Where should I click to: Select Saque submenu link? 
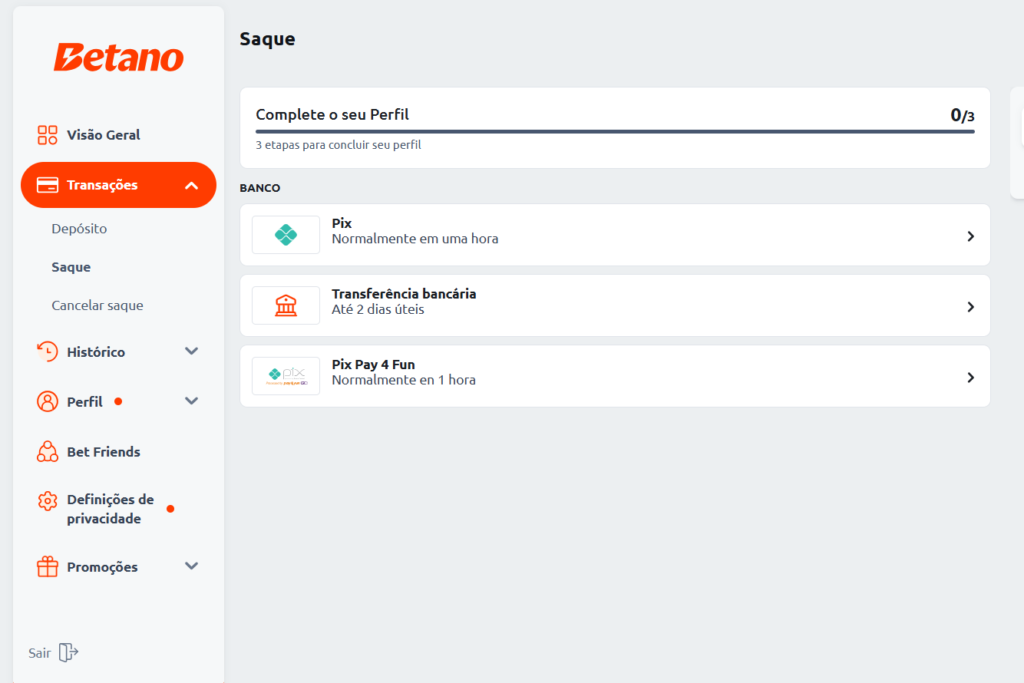pyautogui.click(x=71, y=267)
